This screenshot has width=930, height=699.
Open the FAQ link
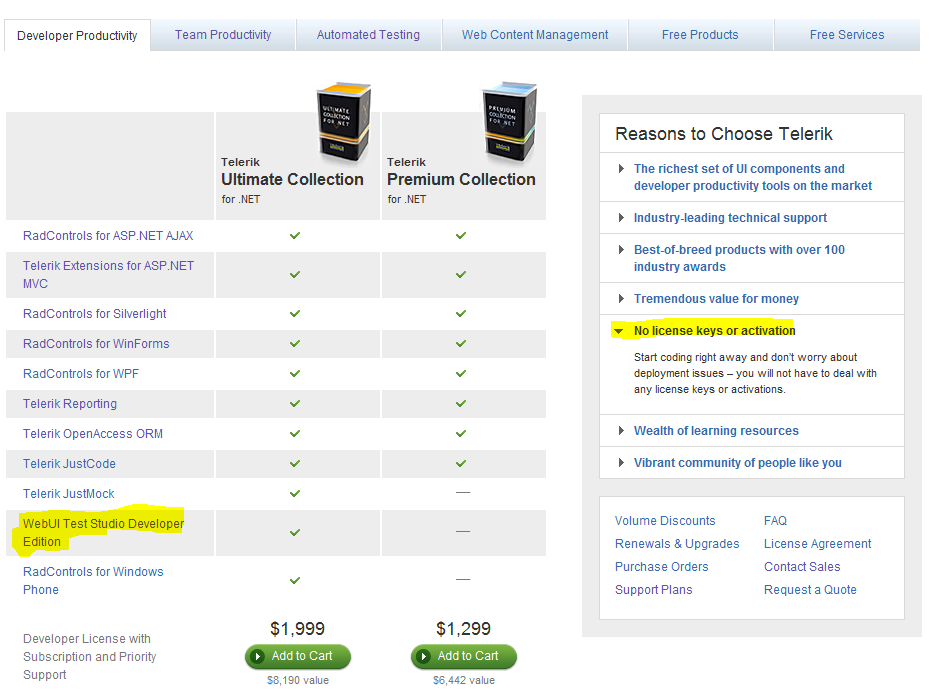click(x=775, y=521)
